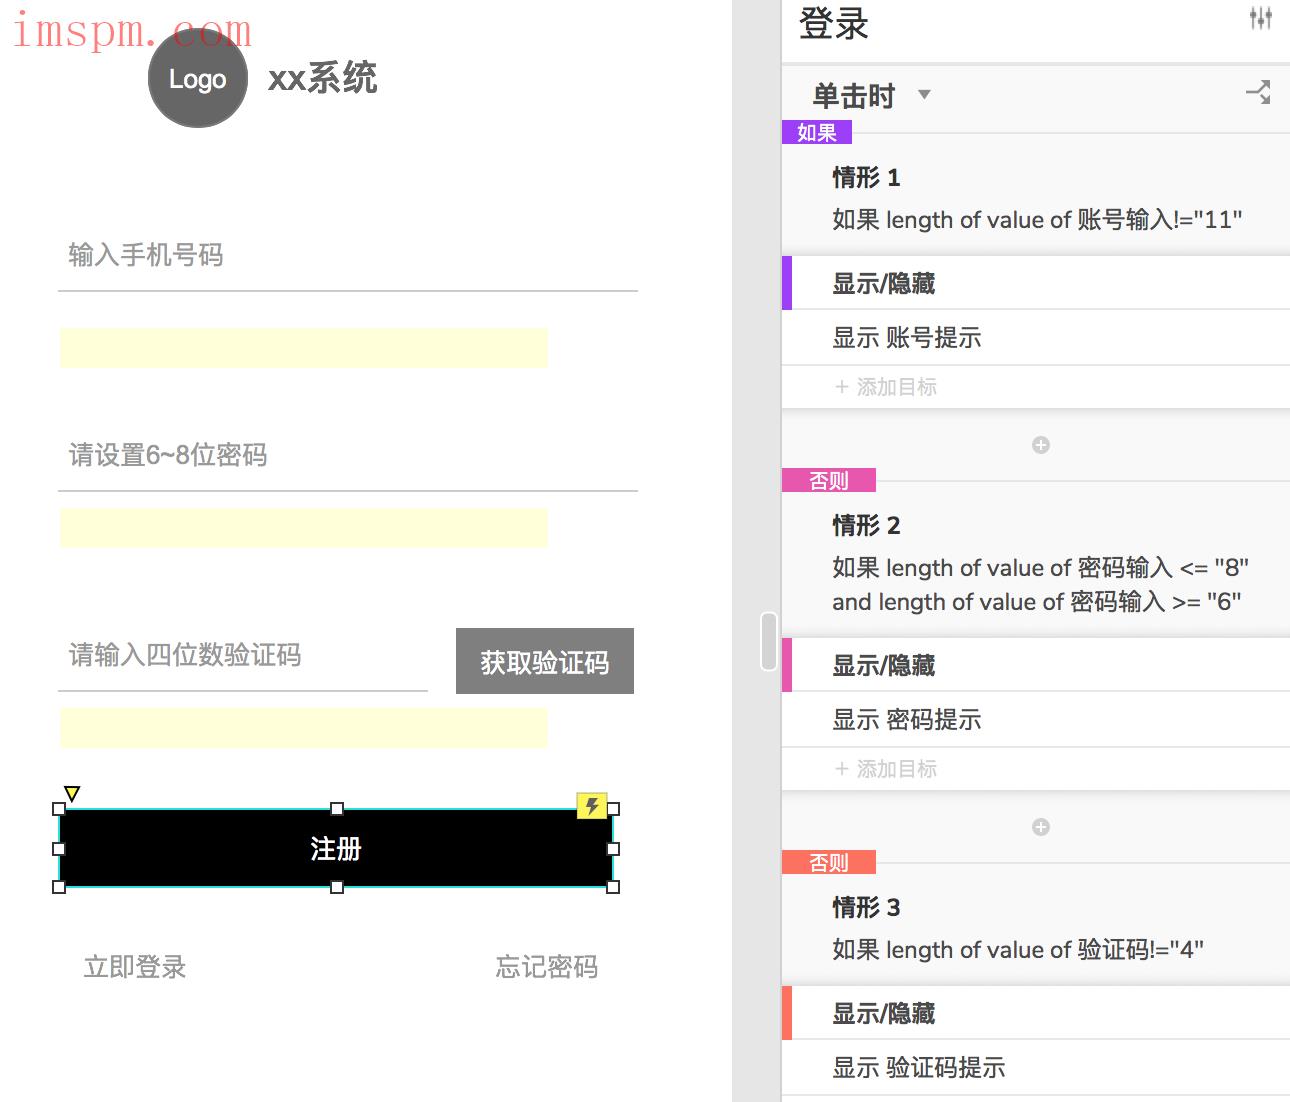1290x1102 pixels.
Task: Select yellow hint box below phone number field
Action: (x=304, y=348)
